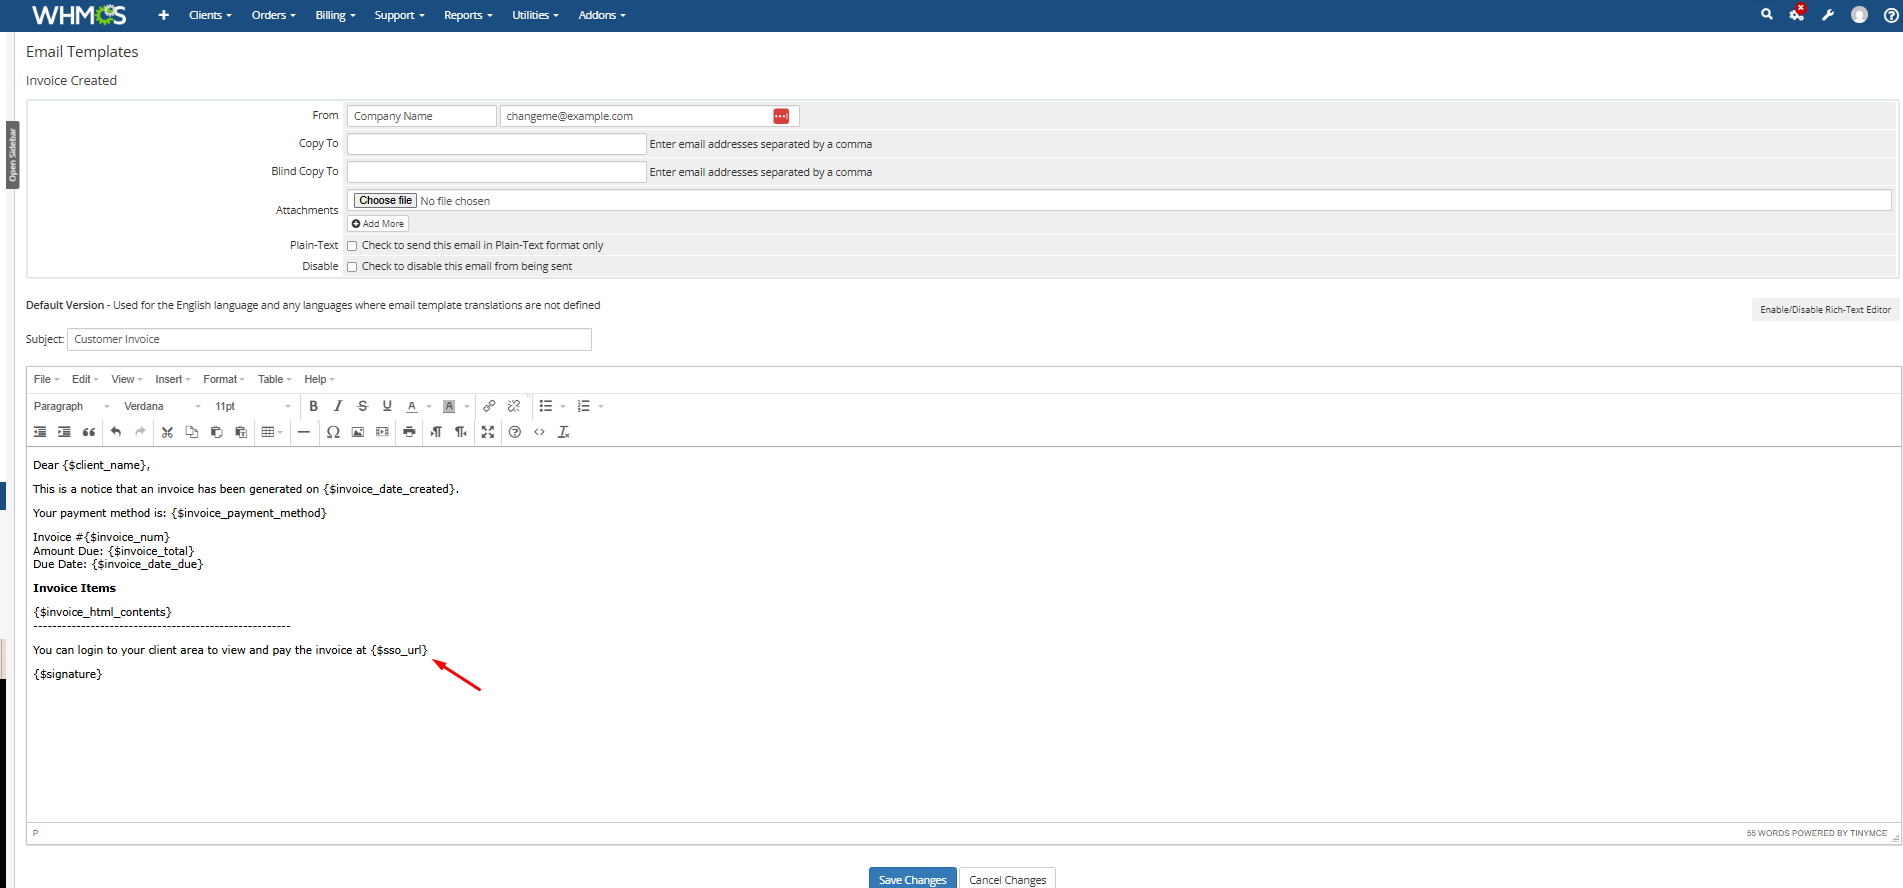Viewport: 1903px width, 888px height.
Task: Click the insert link icon
Action: coord(489,406)
